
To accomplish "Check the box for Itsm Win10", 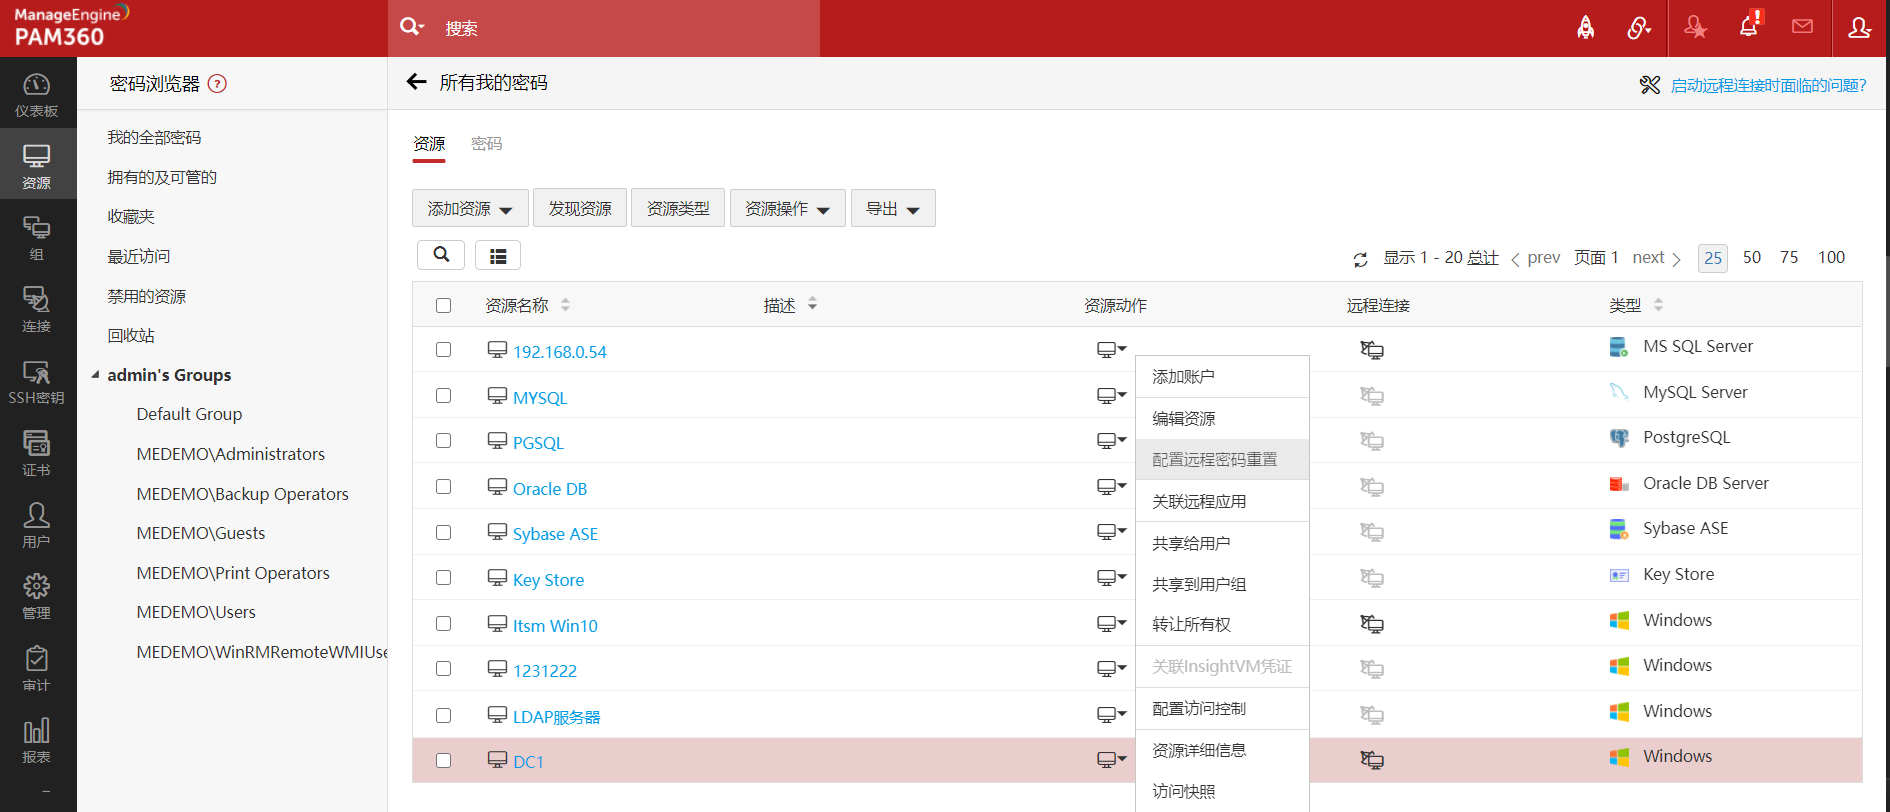I will pos(444,624).
